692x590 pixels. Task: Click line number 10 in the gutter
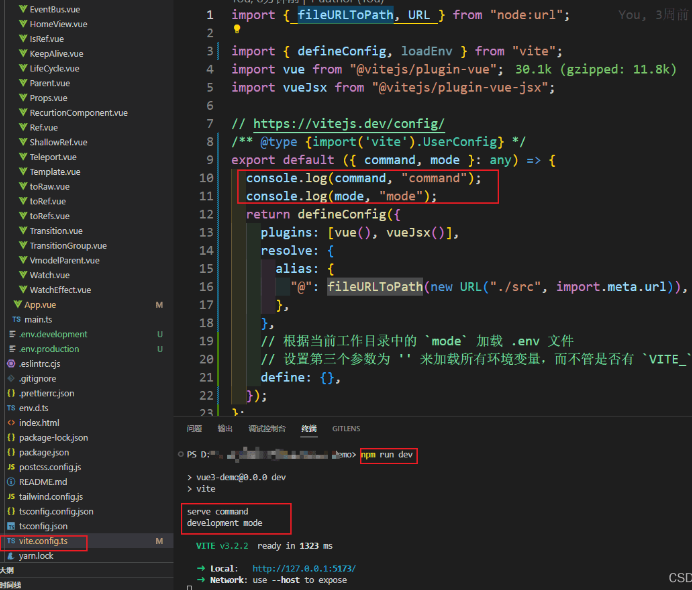[206, 178]
